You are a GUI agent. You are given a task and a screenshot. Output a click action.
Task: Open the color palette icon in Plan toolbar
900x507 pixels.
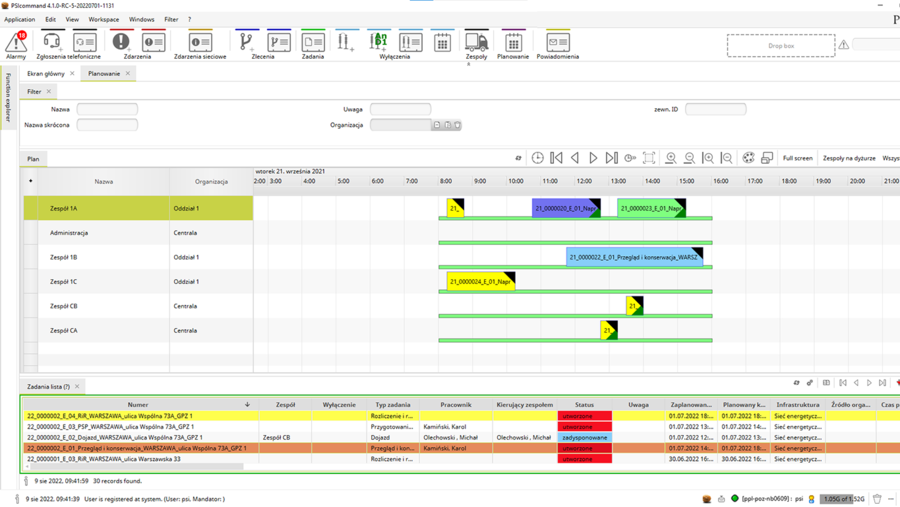tap(748, 158)
